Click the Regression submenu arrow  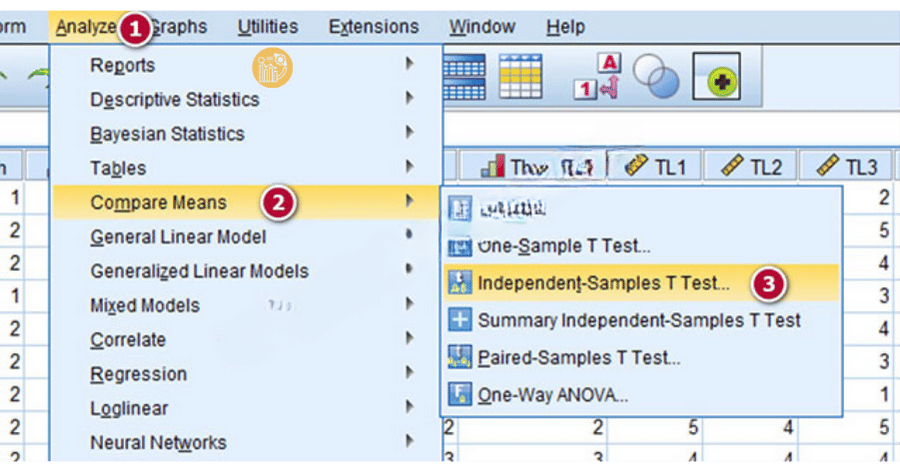409,372
